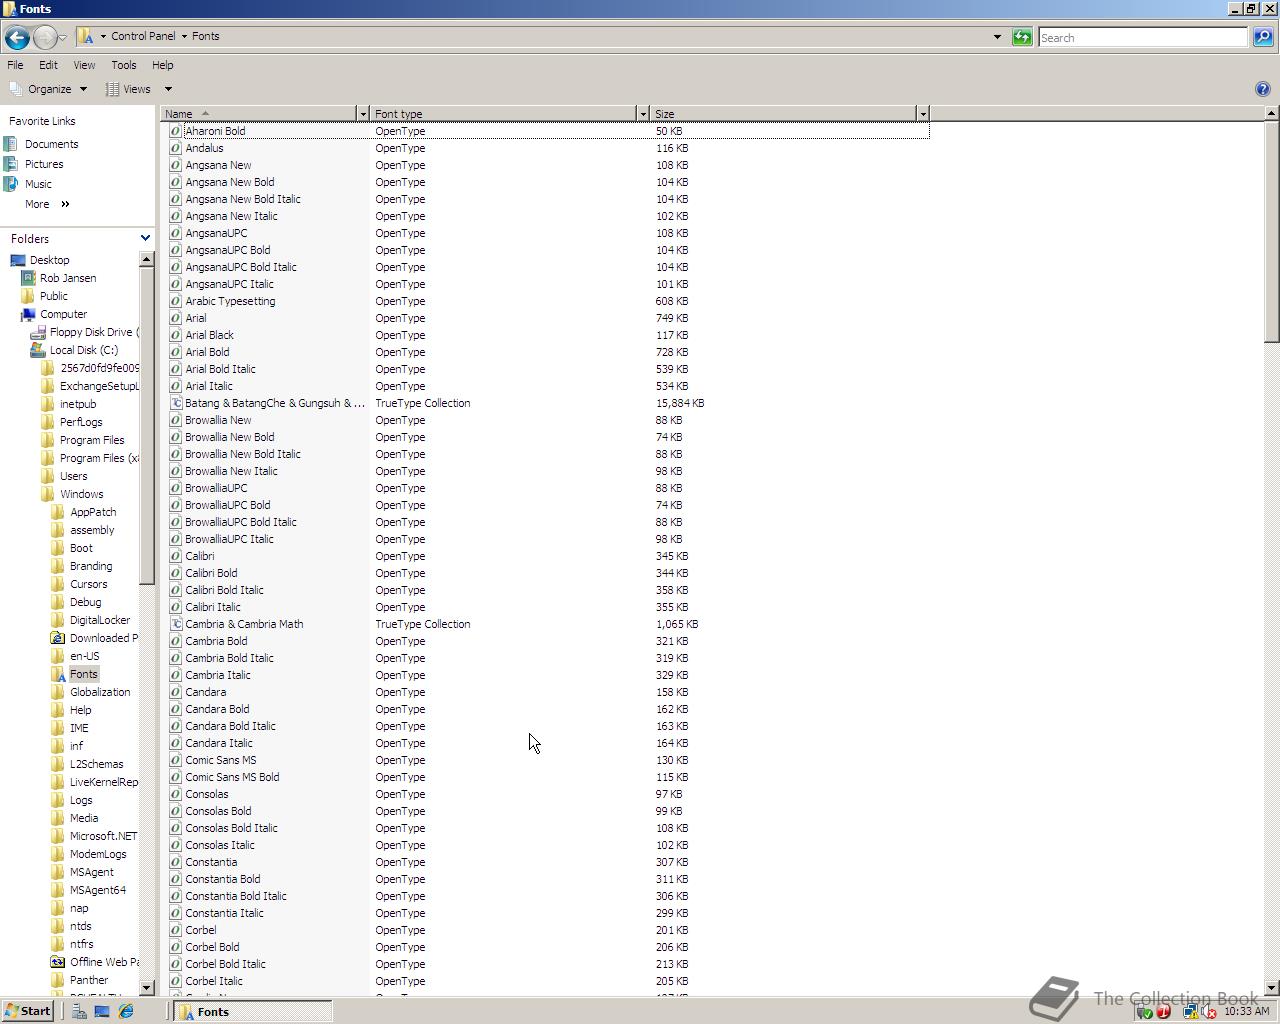Open the Help menu
This screenshot has height=1024, width=1280.
(x=162, y=65)
